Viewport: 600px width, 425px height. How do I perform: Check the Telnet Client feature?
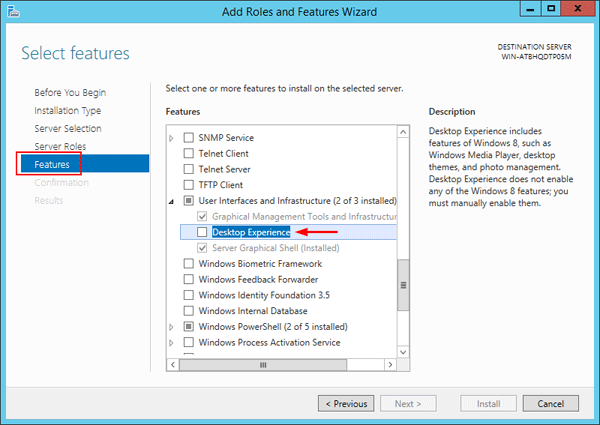[188, 154]
